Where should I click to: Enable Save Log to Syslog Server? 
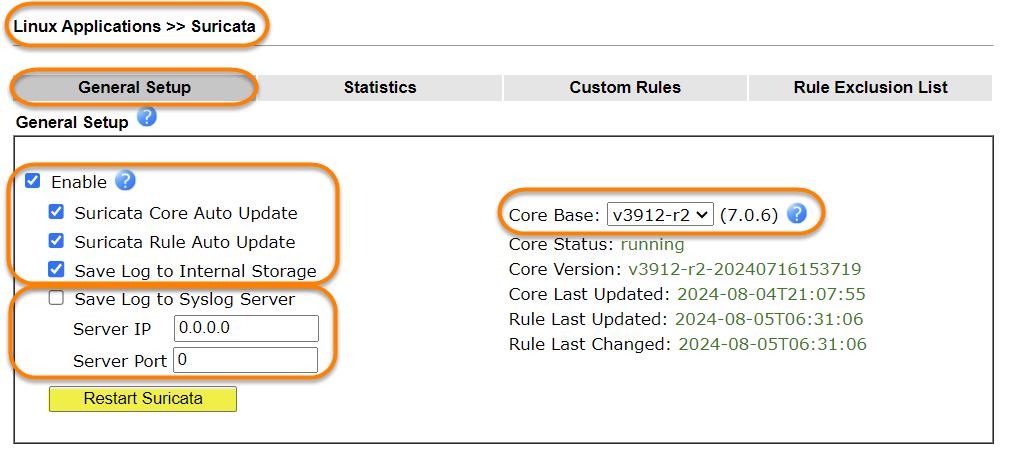coord(57,298)
